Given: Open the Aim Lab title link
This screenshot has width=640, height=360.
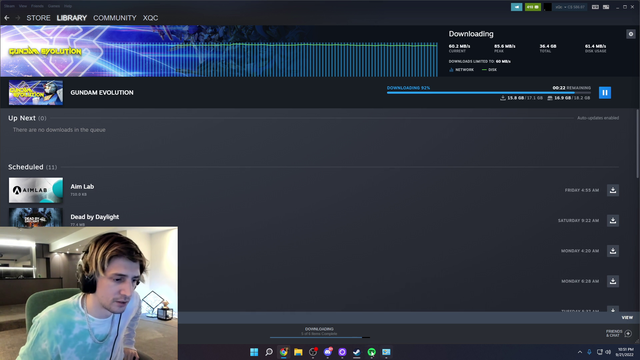Looking at the screenshot, I should [82, 187].
